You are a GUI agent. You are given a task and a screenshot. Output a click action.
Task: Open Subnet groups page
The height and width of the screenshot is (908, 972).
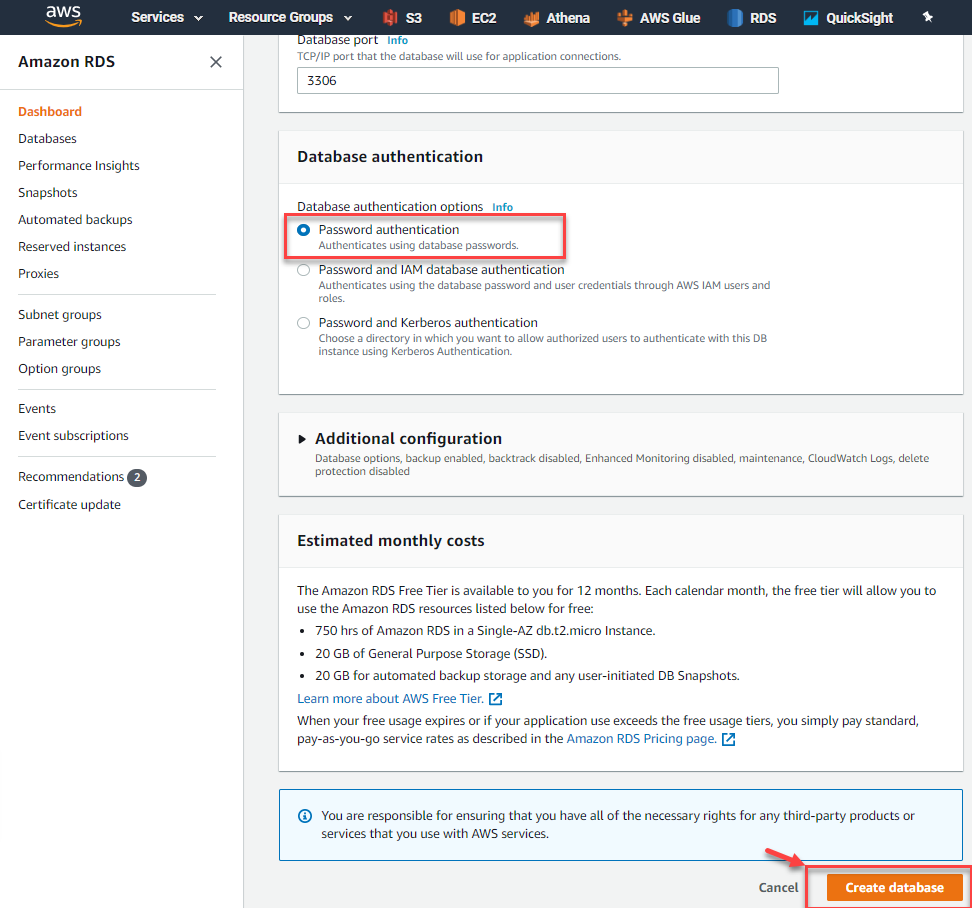[60, 315]
